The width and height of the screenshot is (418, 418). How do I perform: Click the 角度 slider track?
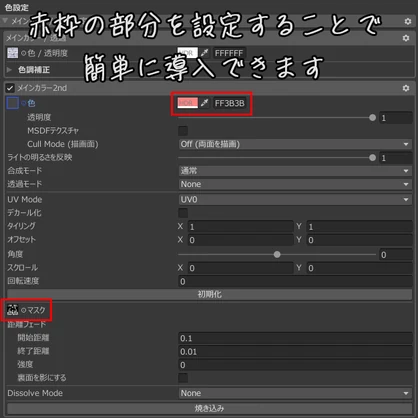277,255
